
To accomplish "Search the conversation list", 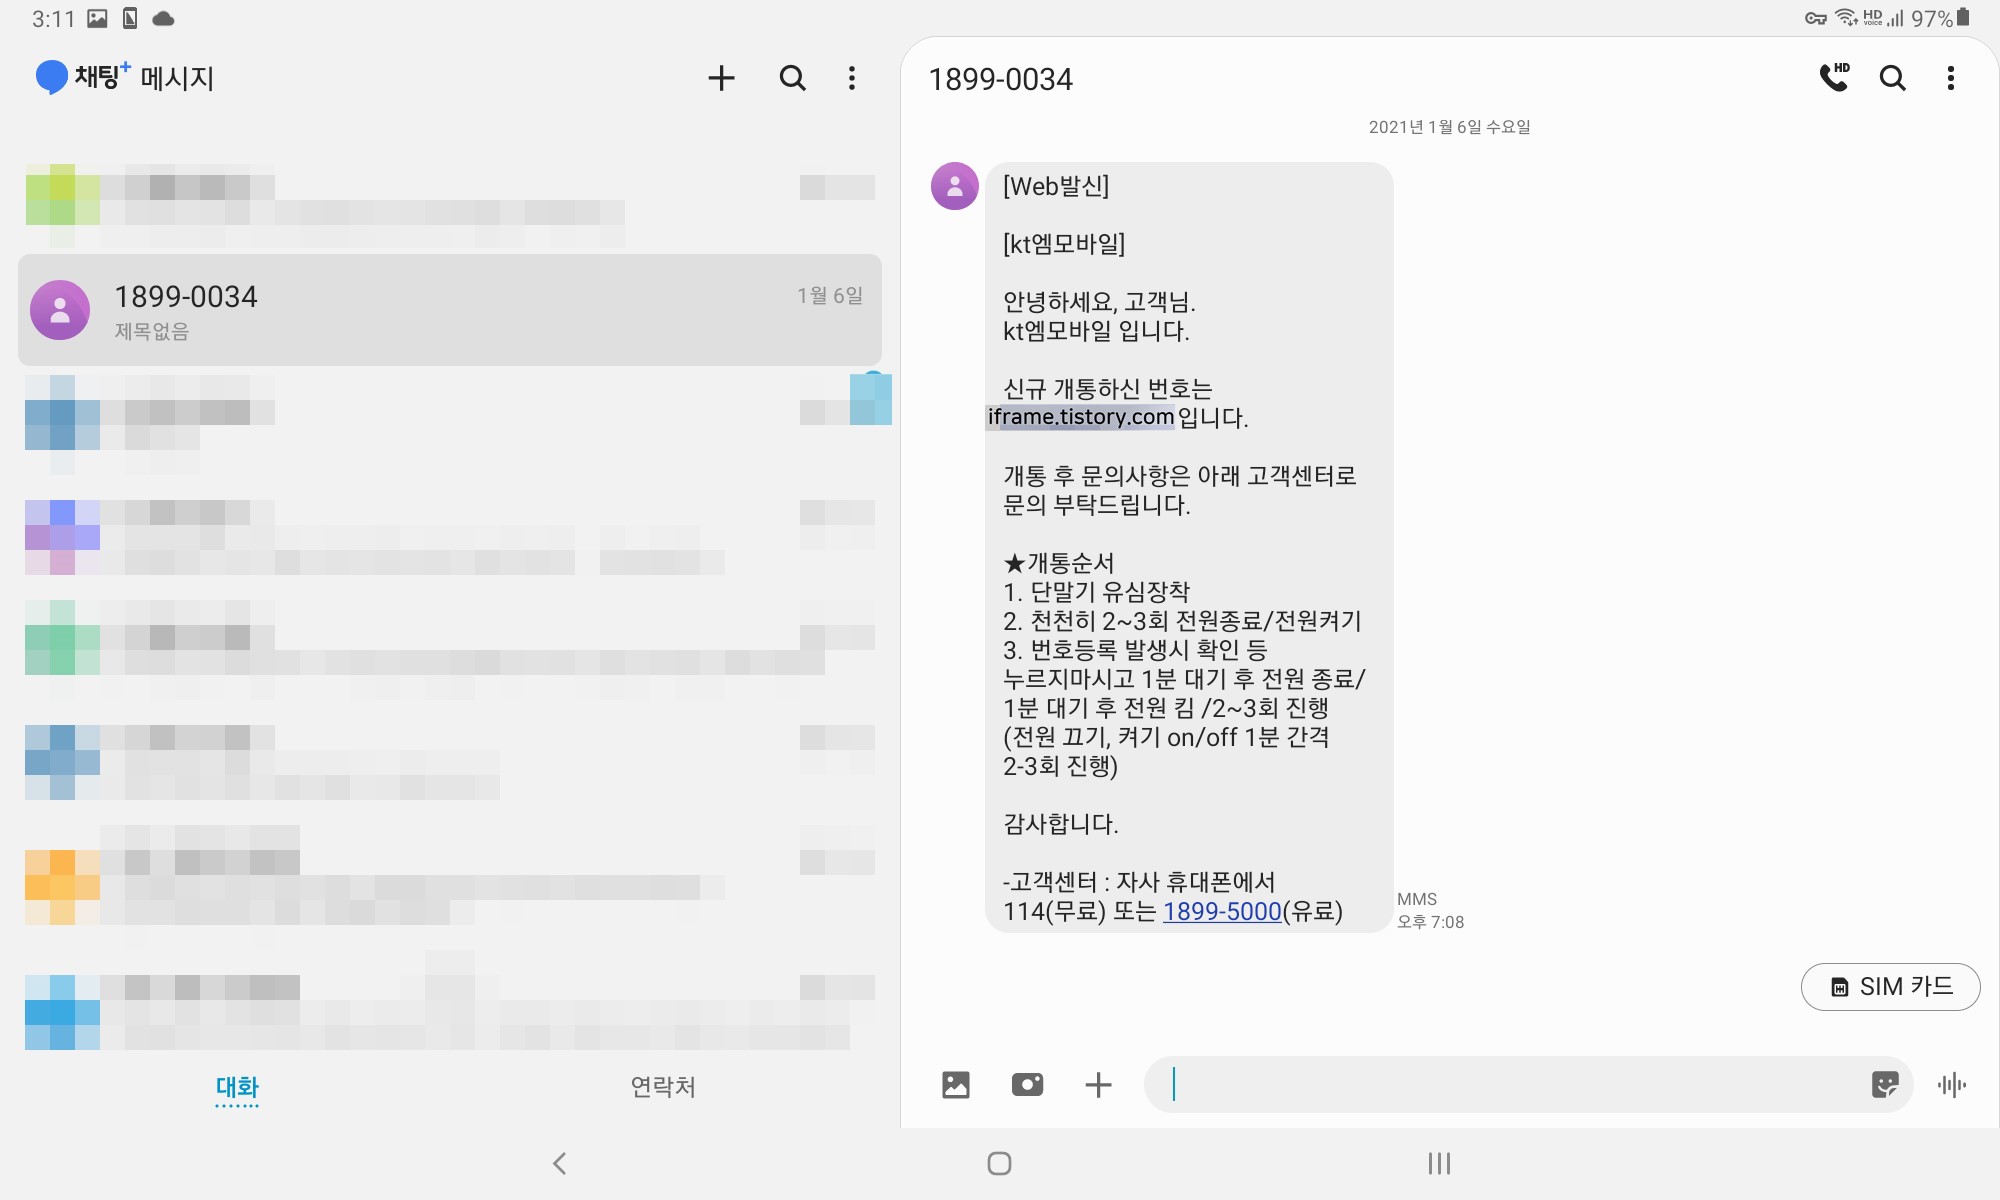I will (792, 78).
